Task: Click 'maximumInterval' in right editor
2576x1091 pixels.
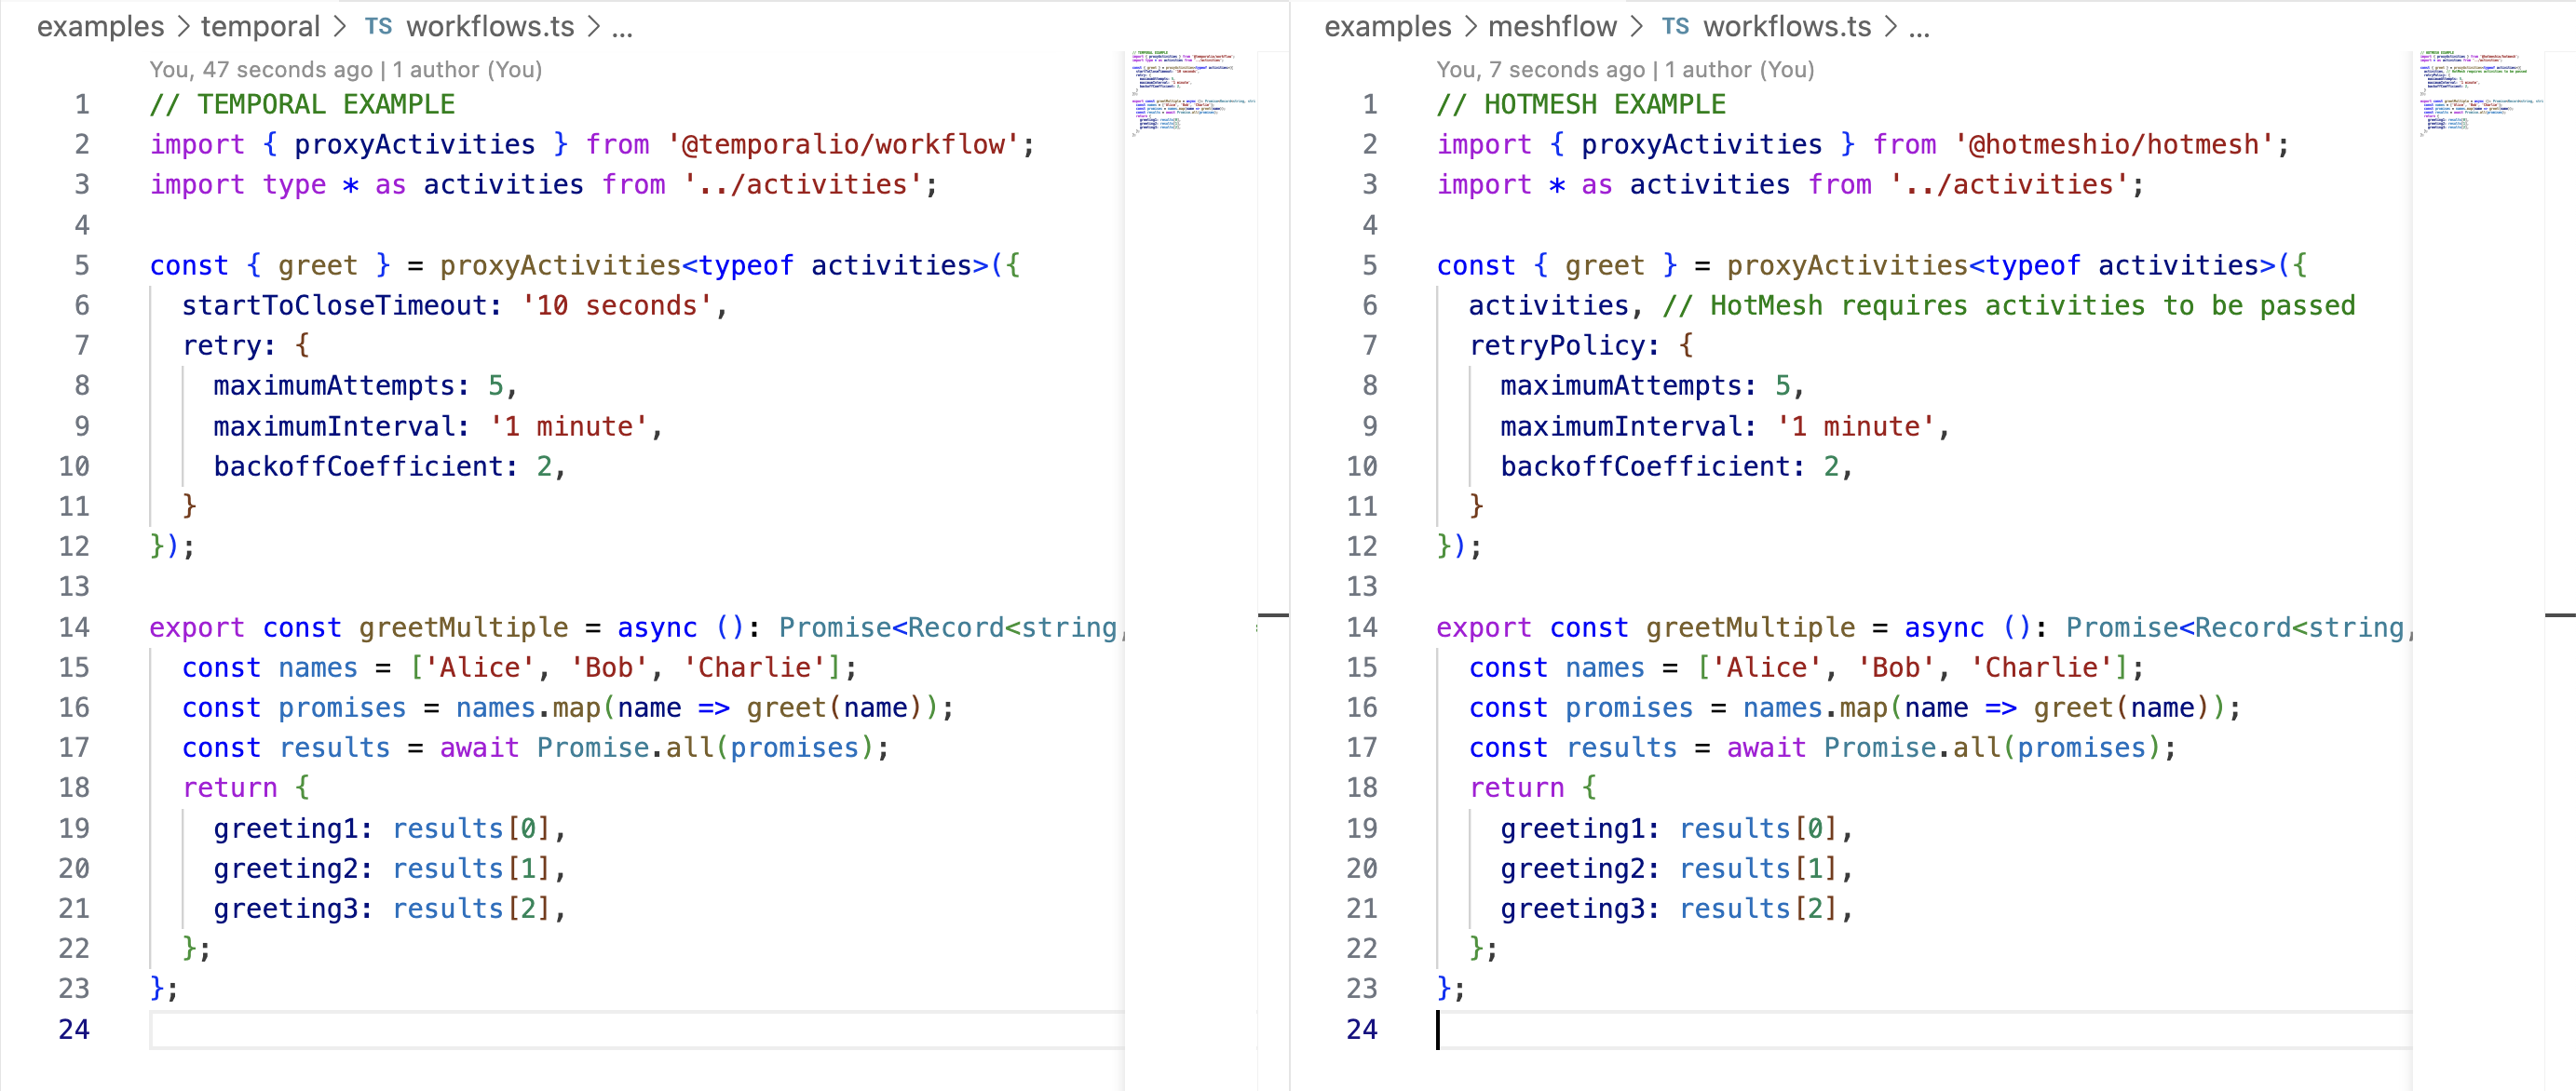Action: tap(1621, 426)
